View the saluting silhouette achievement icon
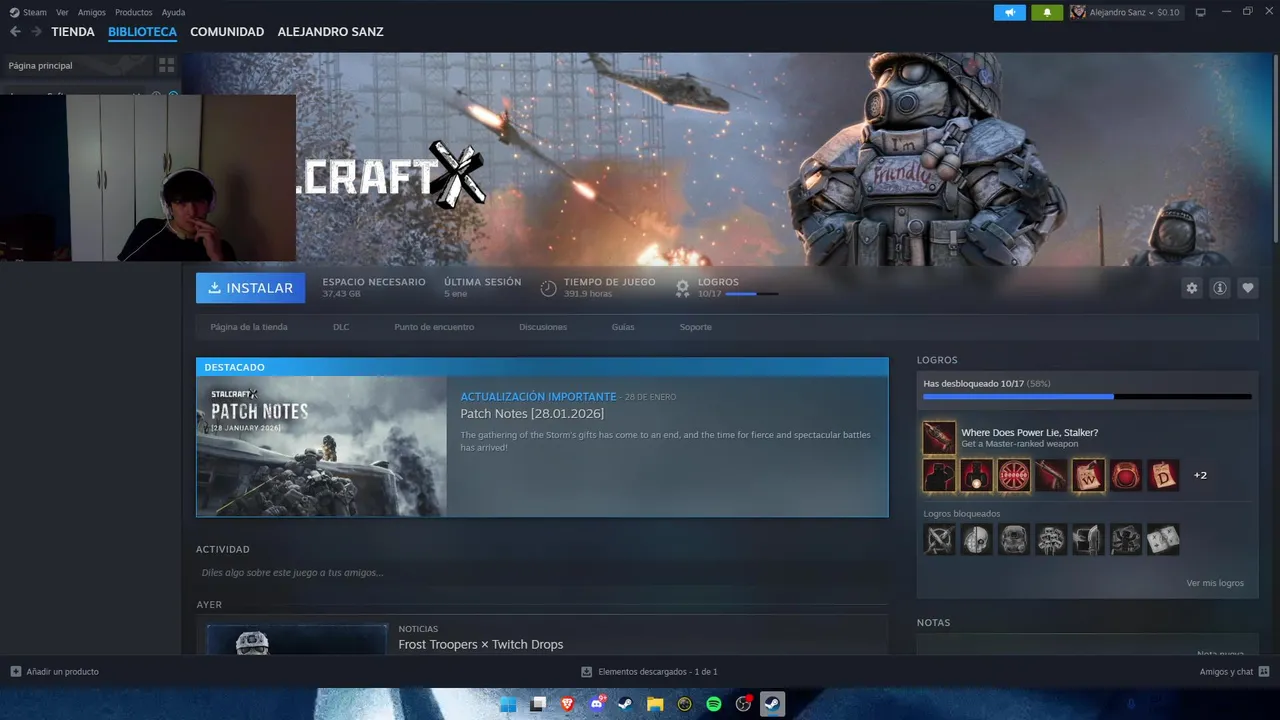1280x720 pixels. 939,475
